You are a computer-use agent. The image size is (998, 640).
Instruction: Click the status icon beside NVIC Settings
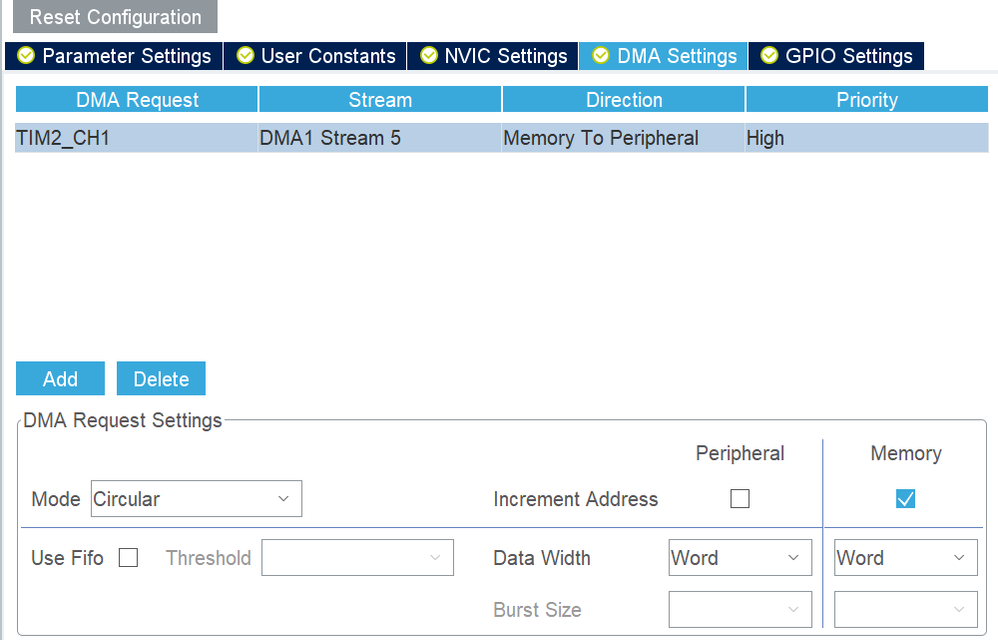[x=428, y=56]
